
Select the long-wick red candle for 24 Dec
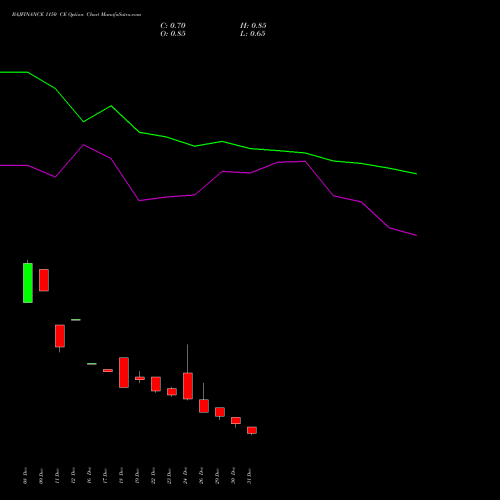pyautogui.click(x=188, y=386)
